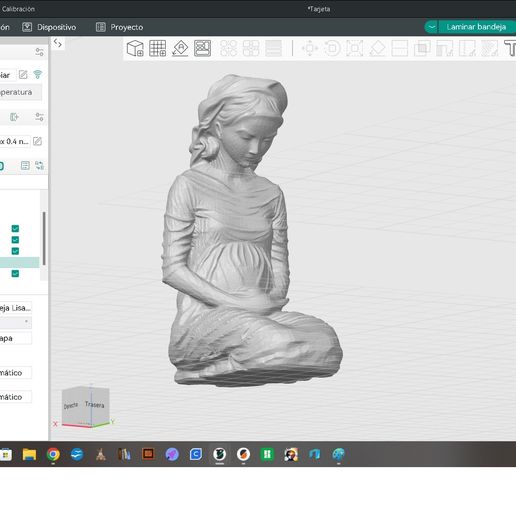The image size is (516, 516).
Task: Edit the 0.4 nozzle filament preset
Action: [x=37, y=141]
